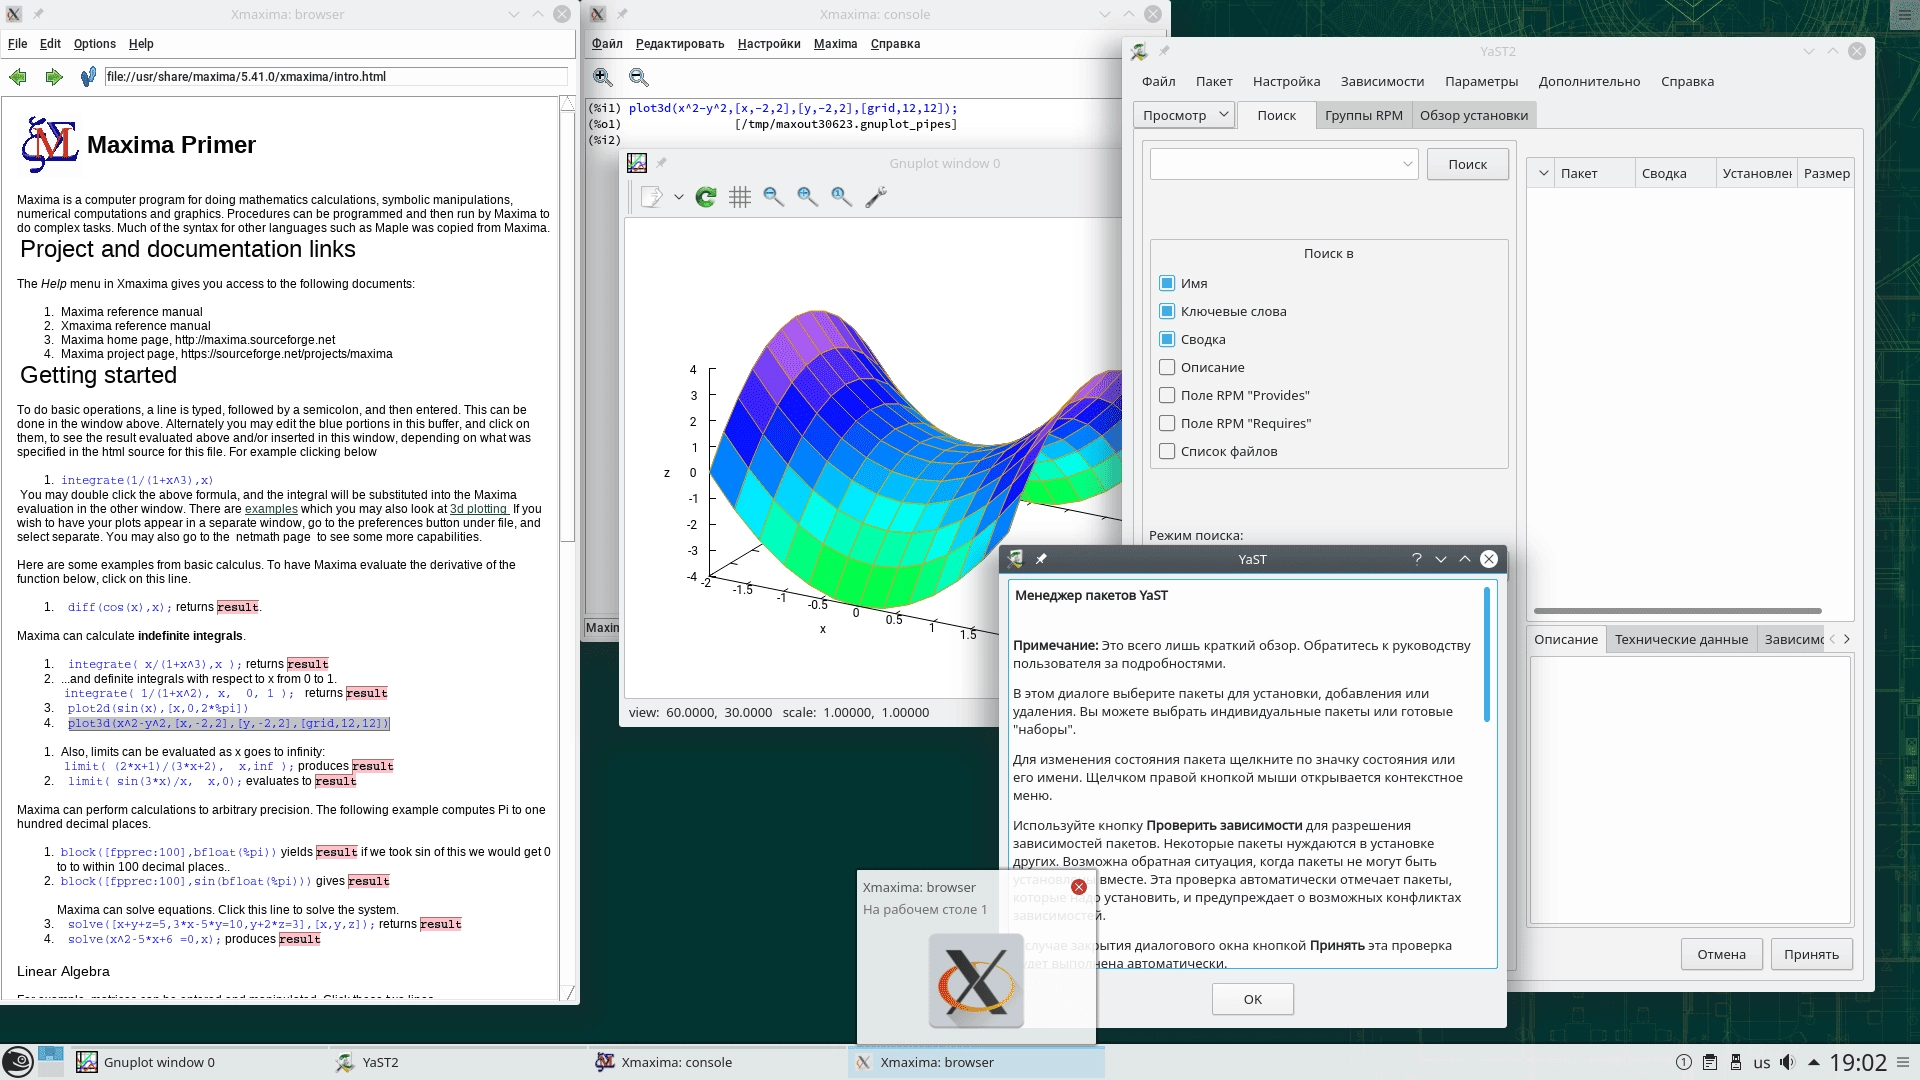Image resolution: width=1920 pixels, height=1080 pixels.
Task: Enable Поле RPM "Provides" checkbox
Action: coord(1167,395)
